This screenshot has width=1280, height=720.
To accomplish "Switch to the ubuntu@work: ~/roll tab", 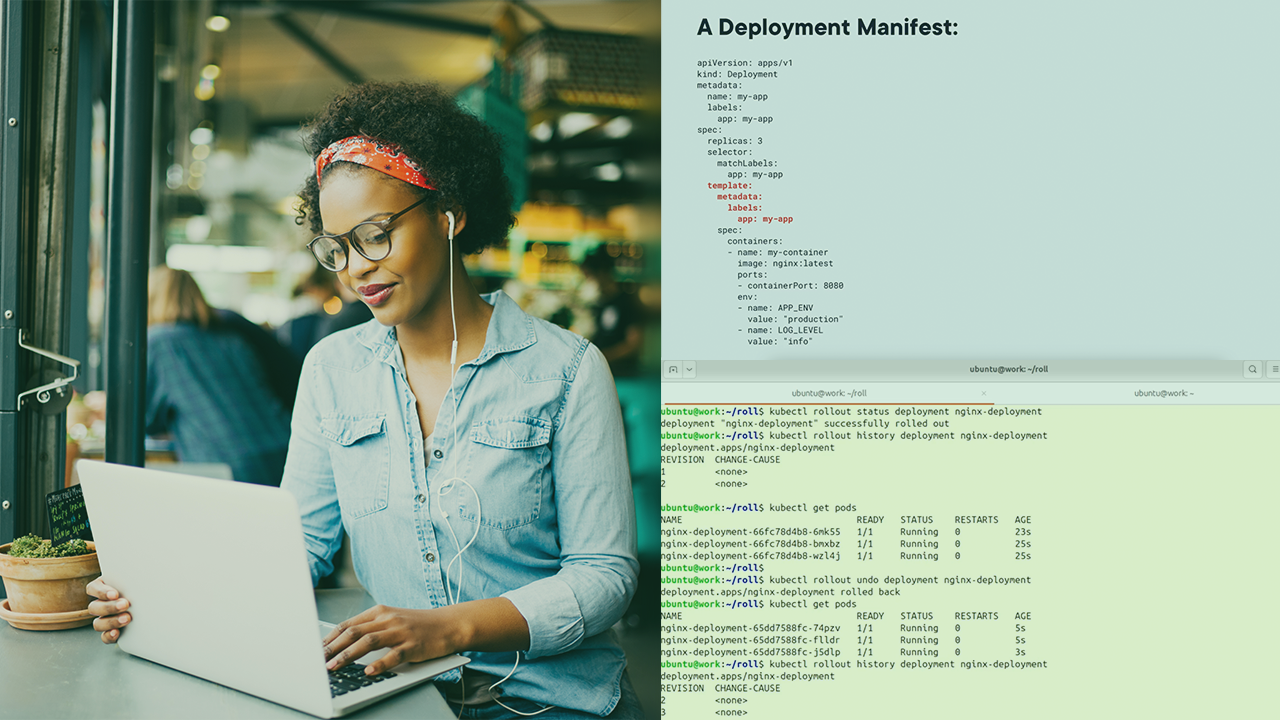I will click(828, 393).
